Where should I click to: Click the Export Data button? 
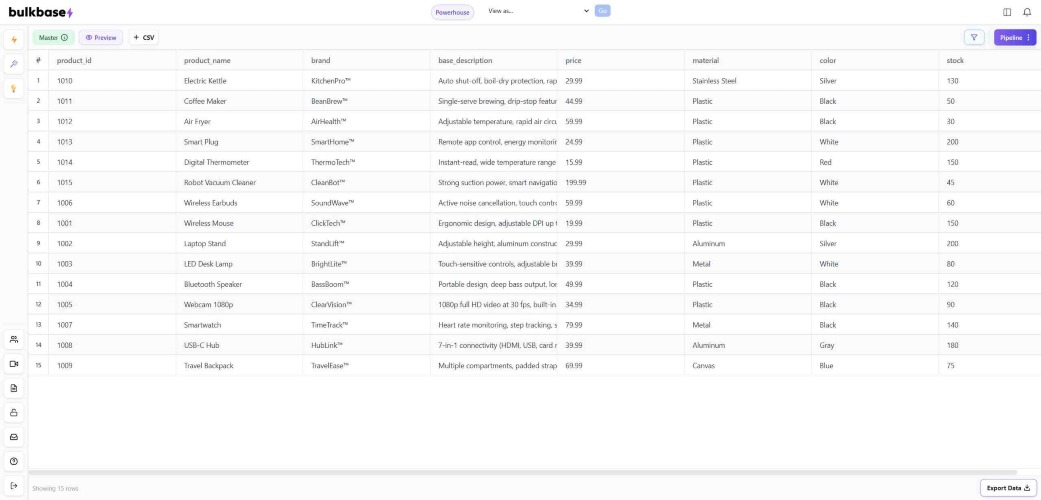tap(1008, 488)
